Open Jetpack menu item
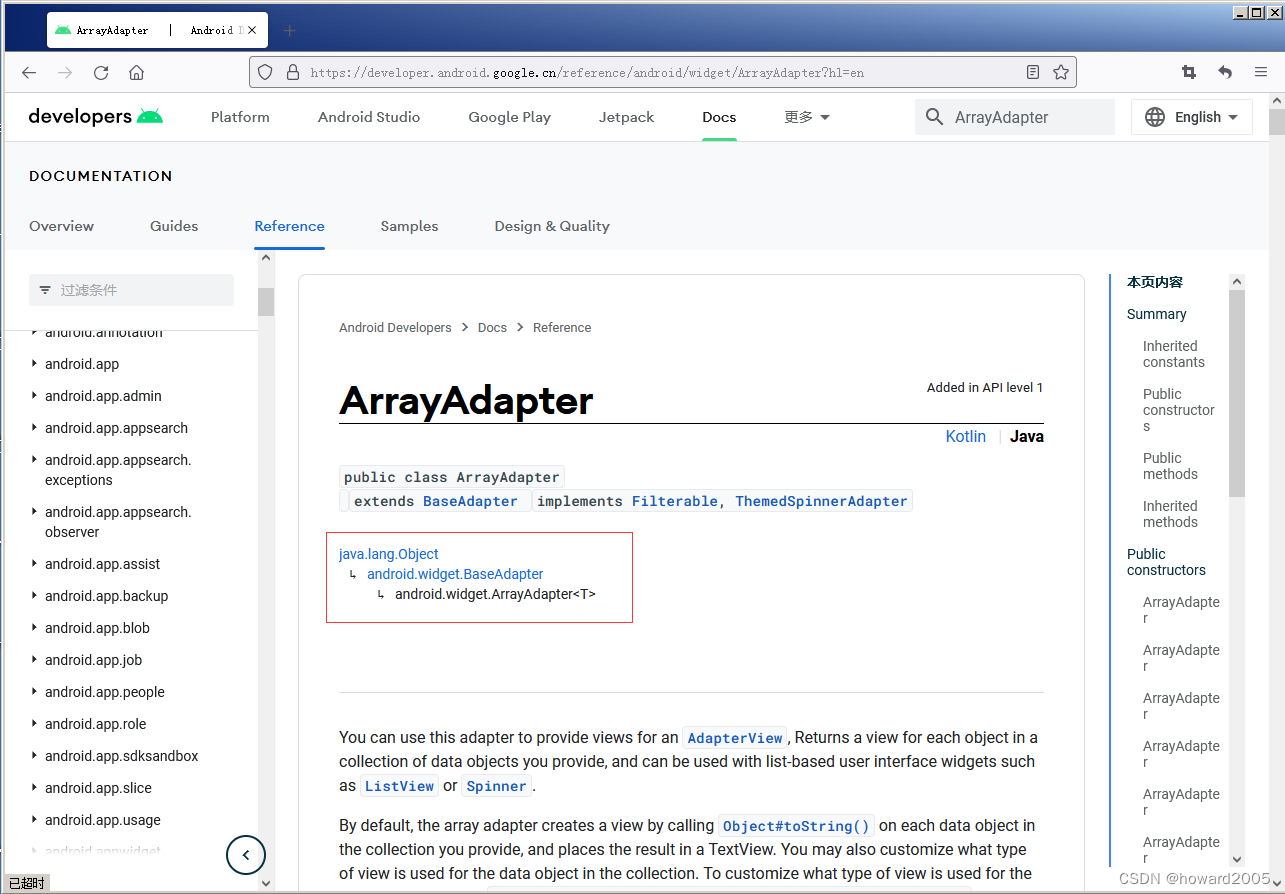 point(627,117)
